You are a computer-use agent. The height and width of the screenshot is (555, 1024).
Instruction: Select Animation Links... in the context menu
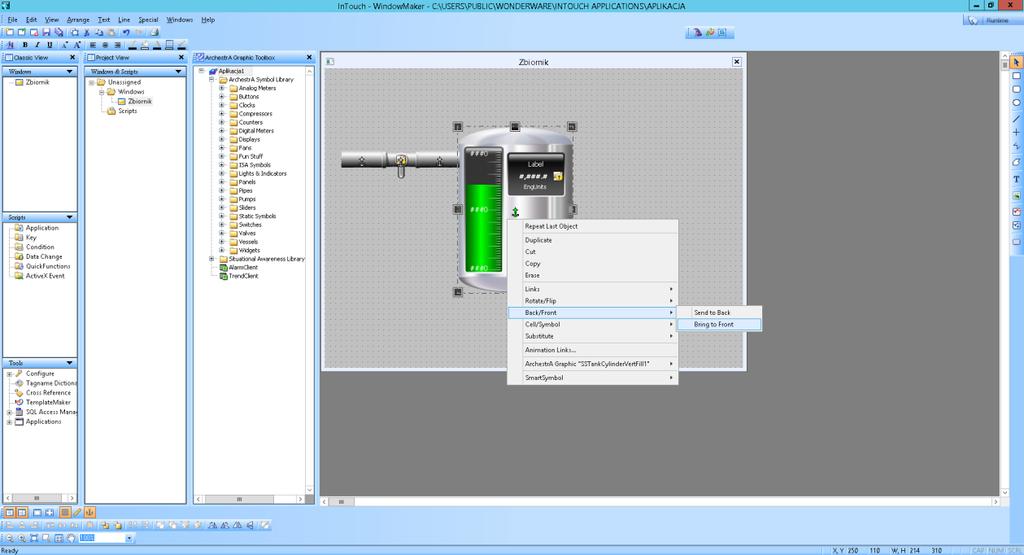coord(592,350)
